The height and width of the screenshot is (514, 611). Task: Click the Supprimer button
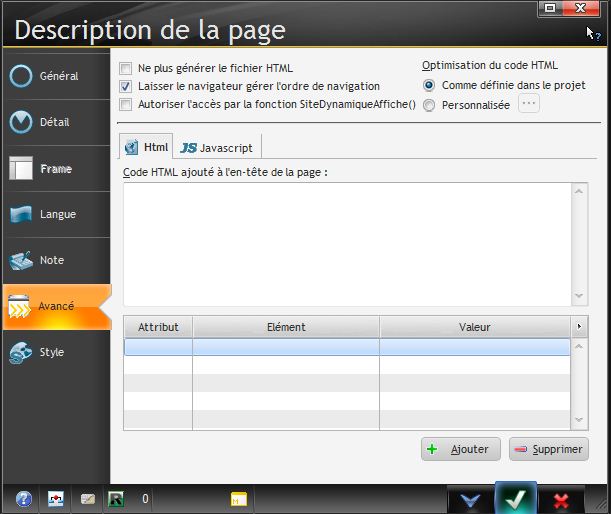(549, 449)
